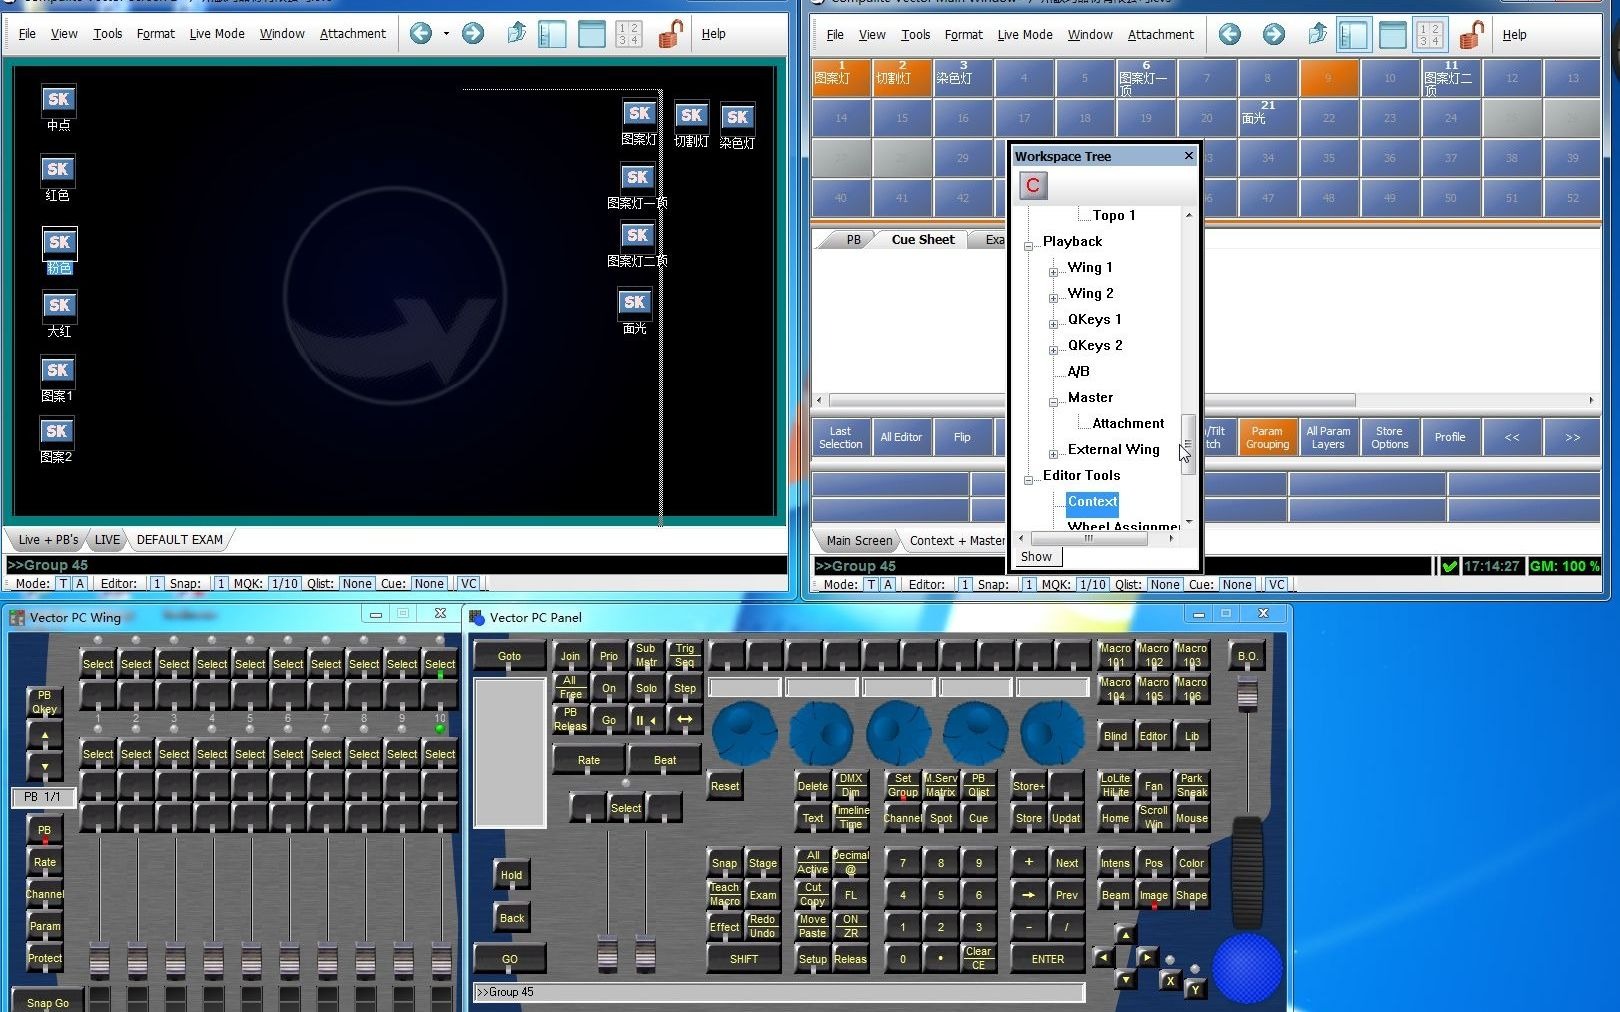Toggle the Solo button on the panel
This screenshot has width=1620, height=1012.
[x=646, y=688]
